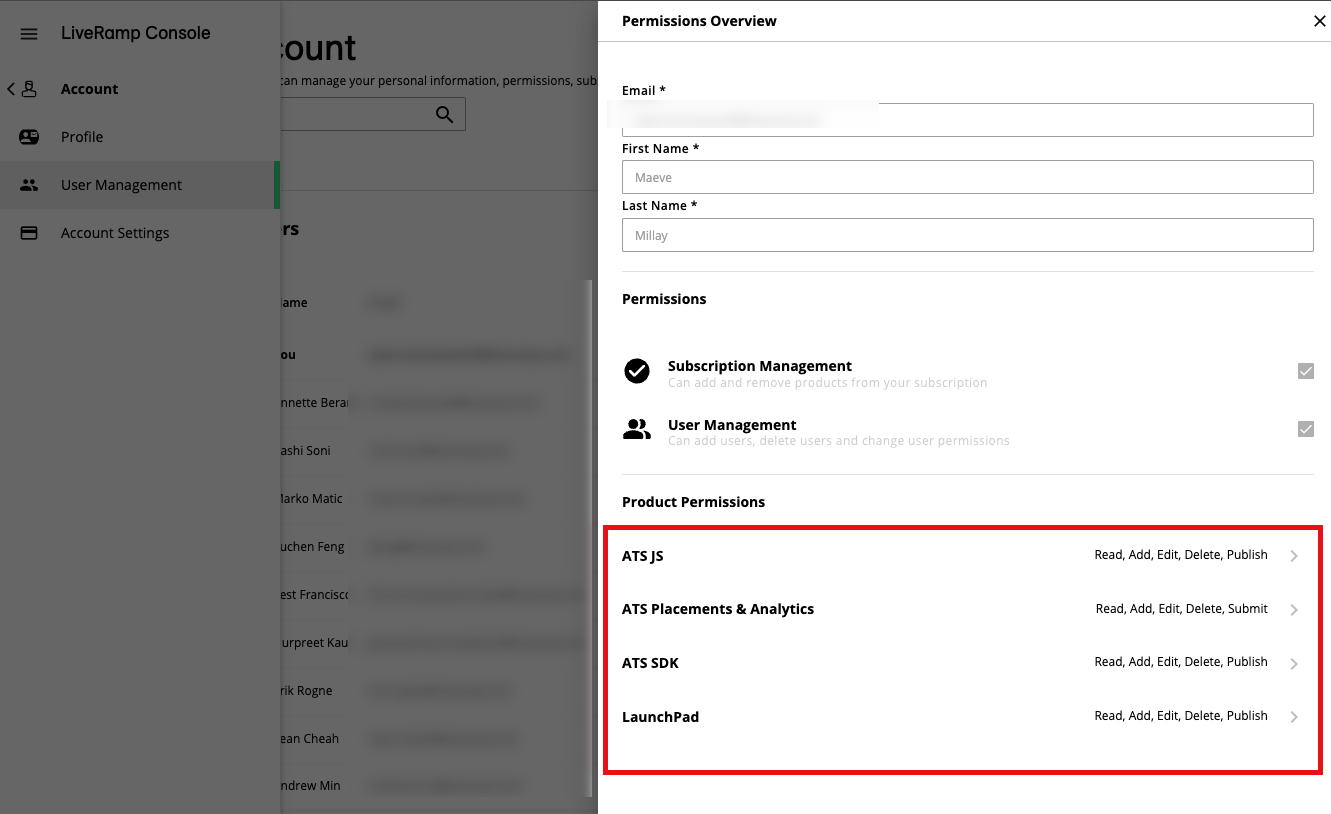Click 'Can add users, delete users' description
This screenshot has width=1331, height=814.
[839, 441]
